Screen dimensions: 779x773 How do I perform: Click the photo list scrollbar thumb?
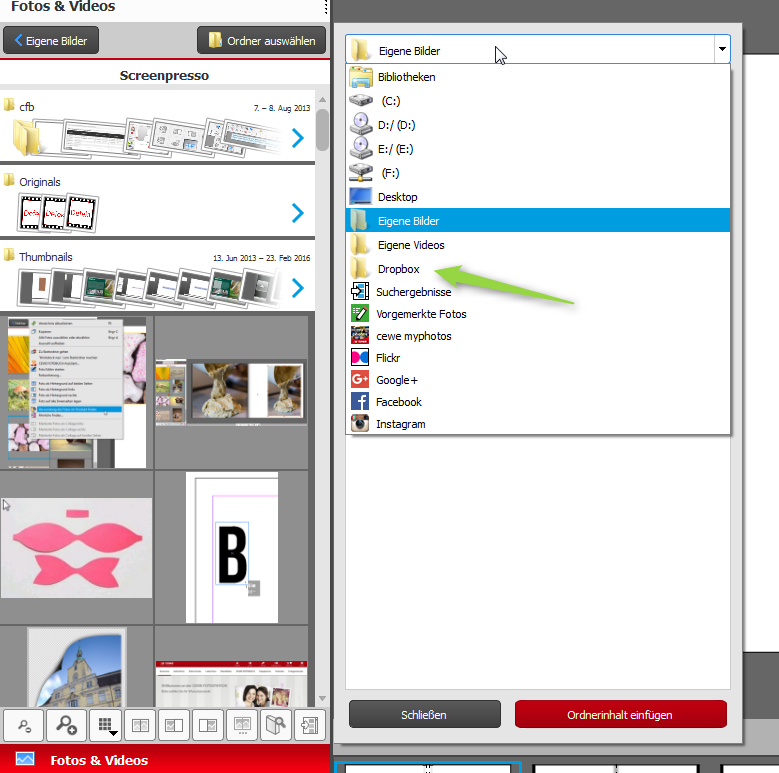click(x=322, y=130)
